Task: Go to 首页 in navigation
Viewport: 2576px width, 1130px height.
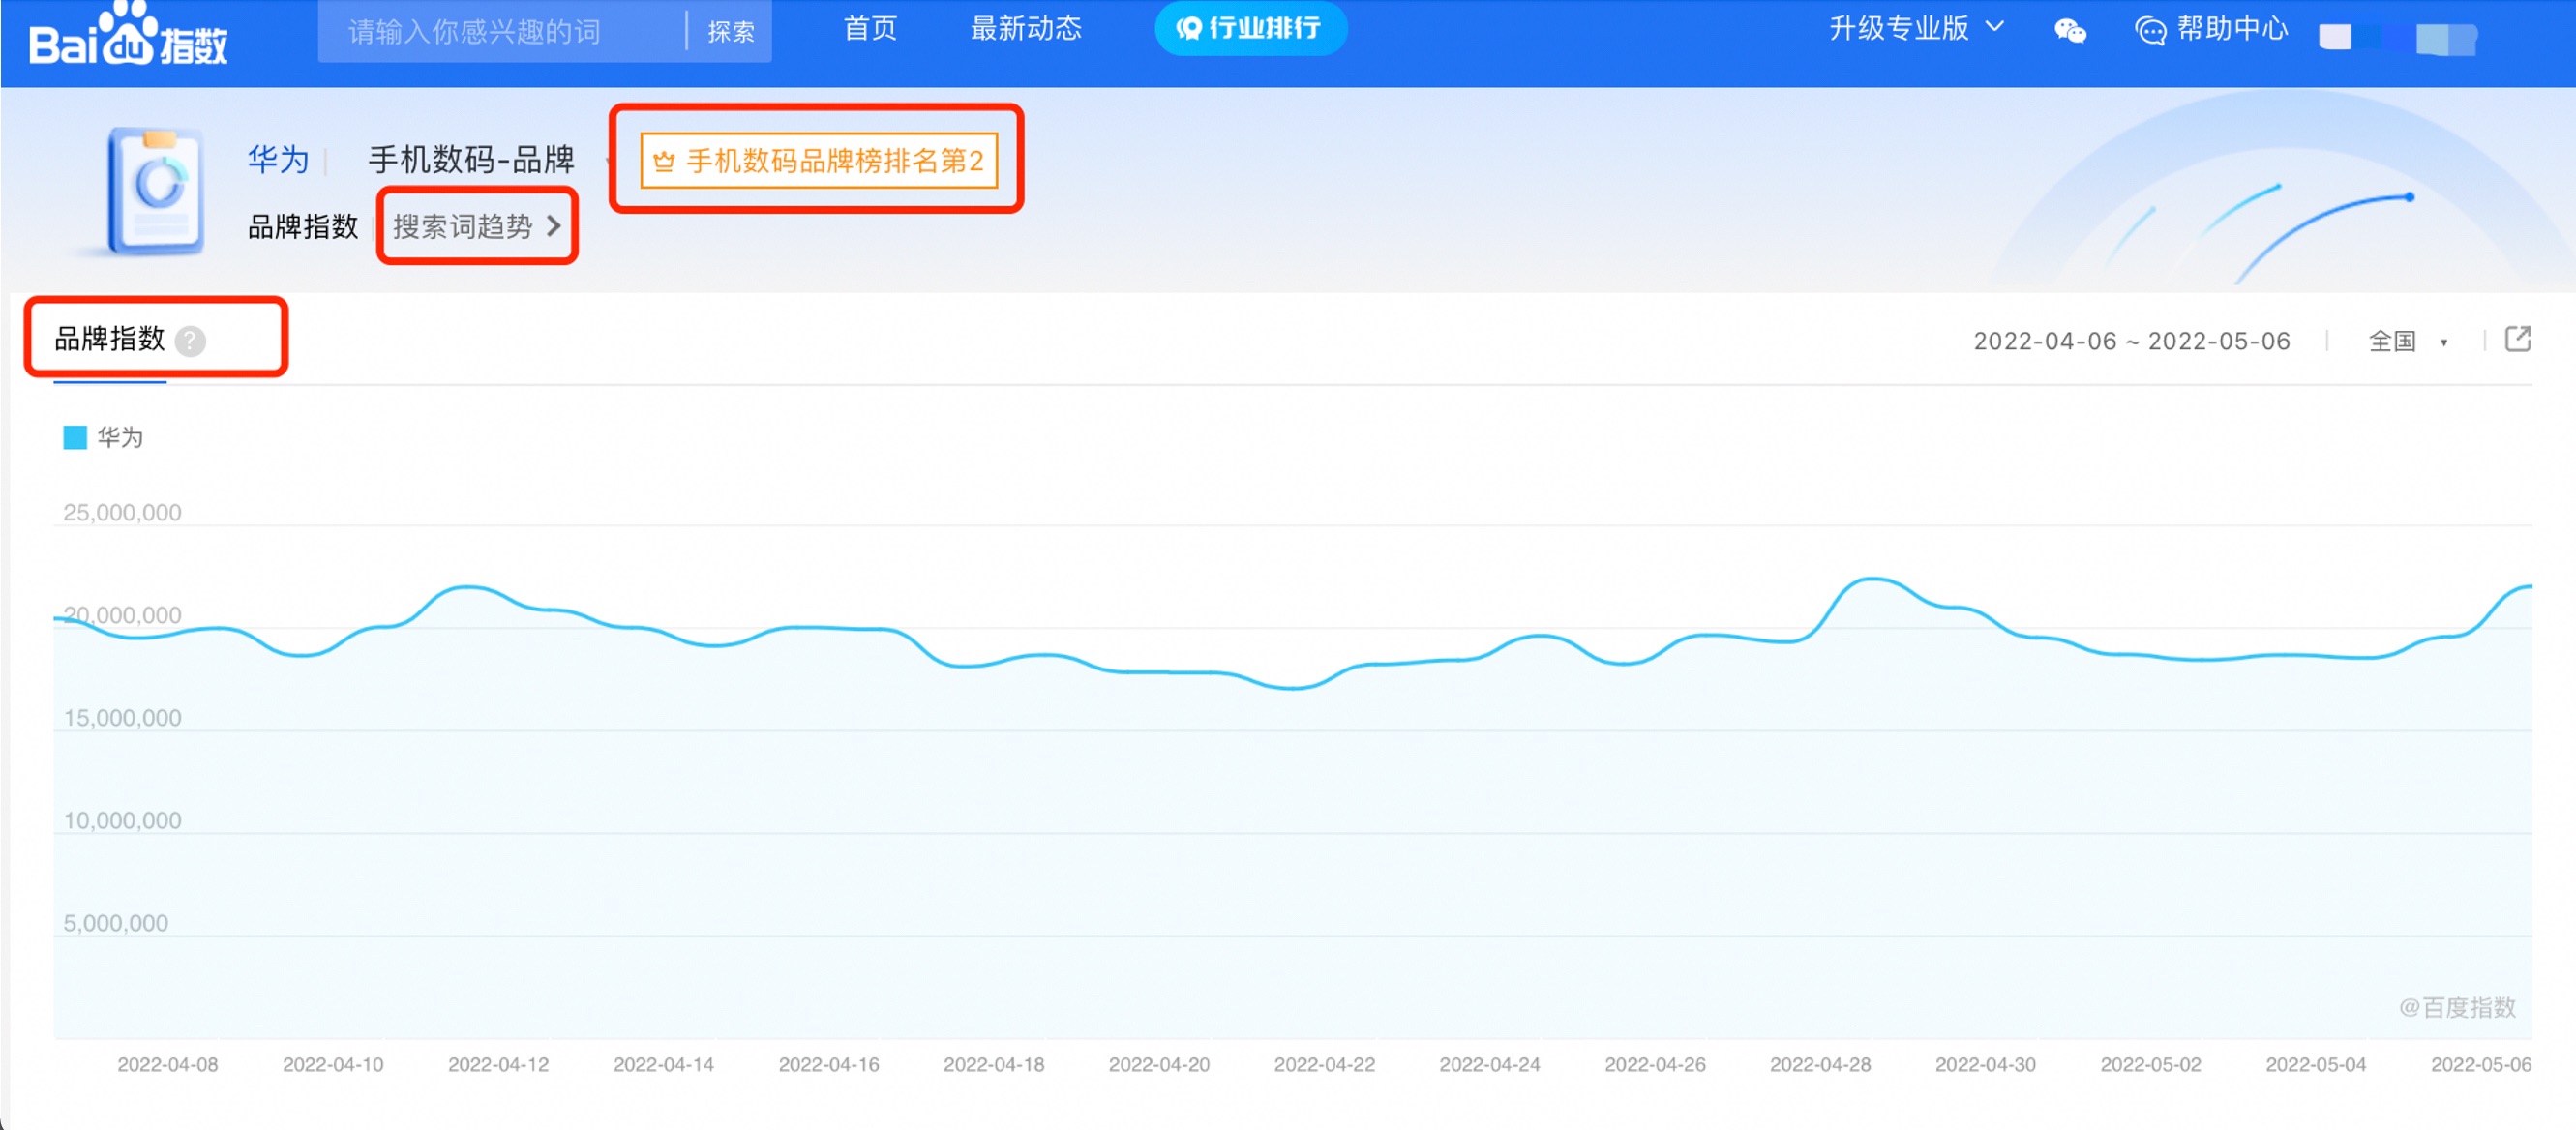Action: tap(870, 28)
